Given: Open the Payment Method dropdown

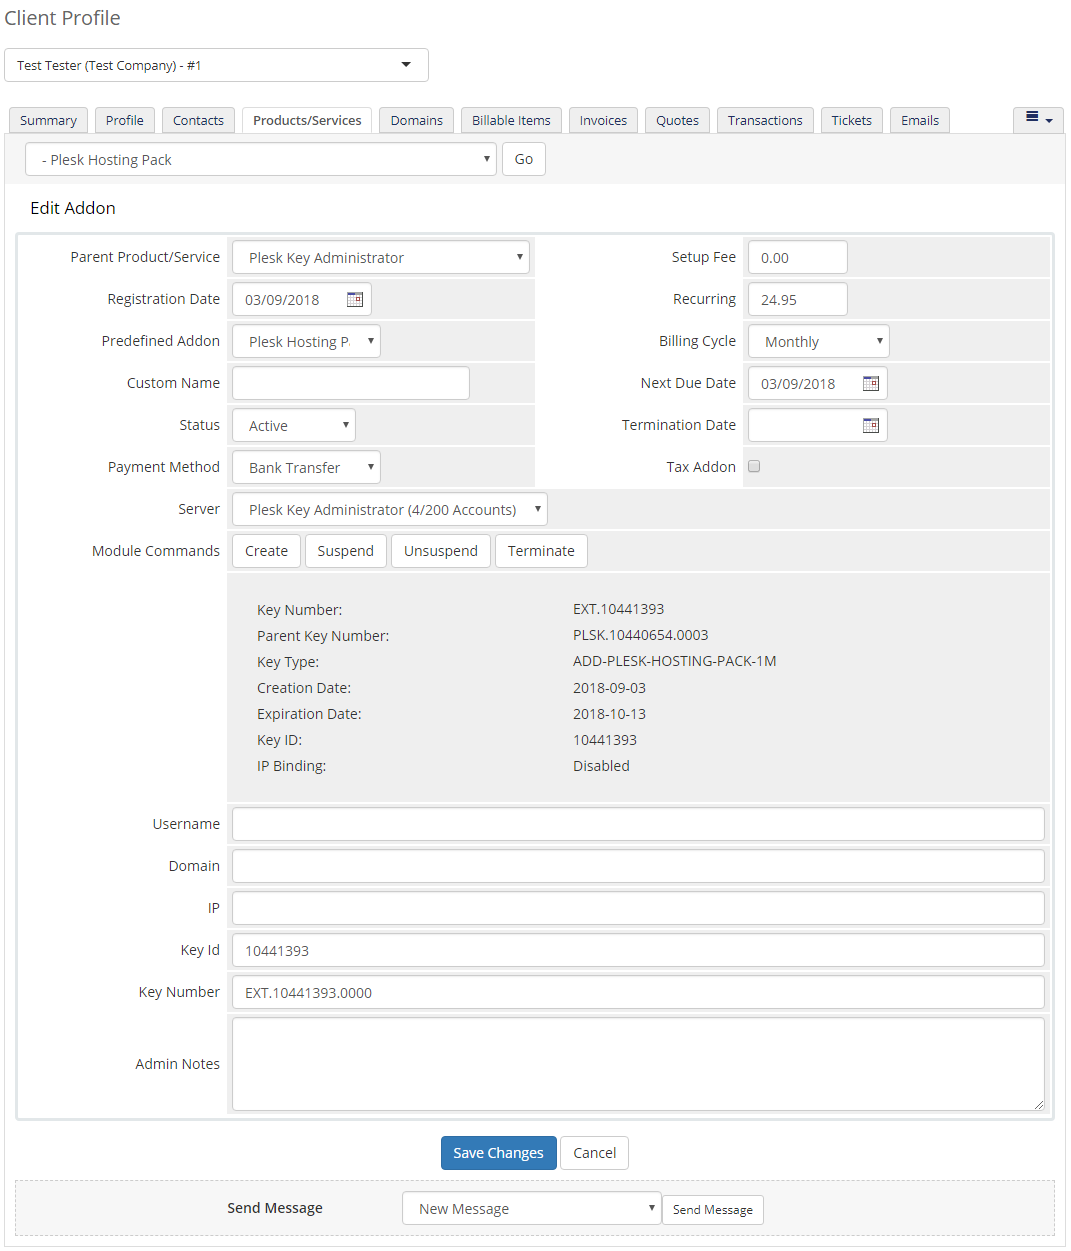Looking at the screenshot, I should tap(305, 467).
